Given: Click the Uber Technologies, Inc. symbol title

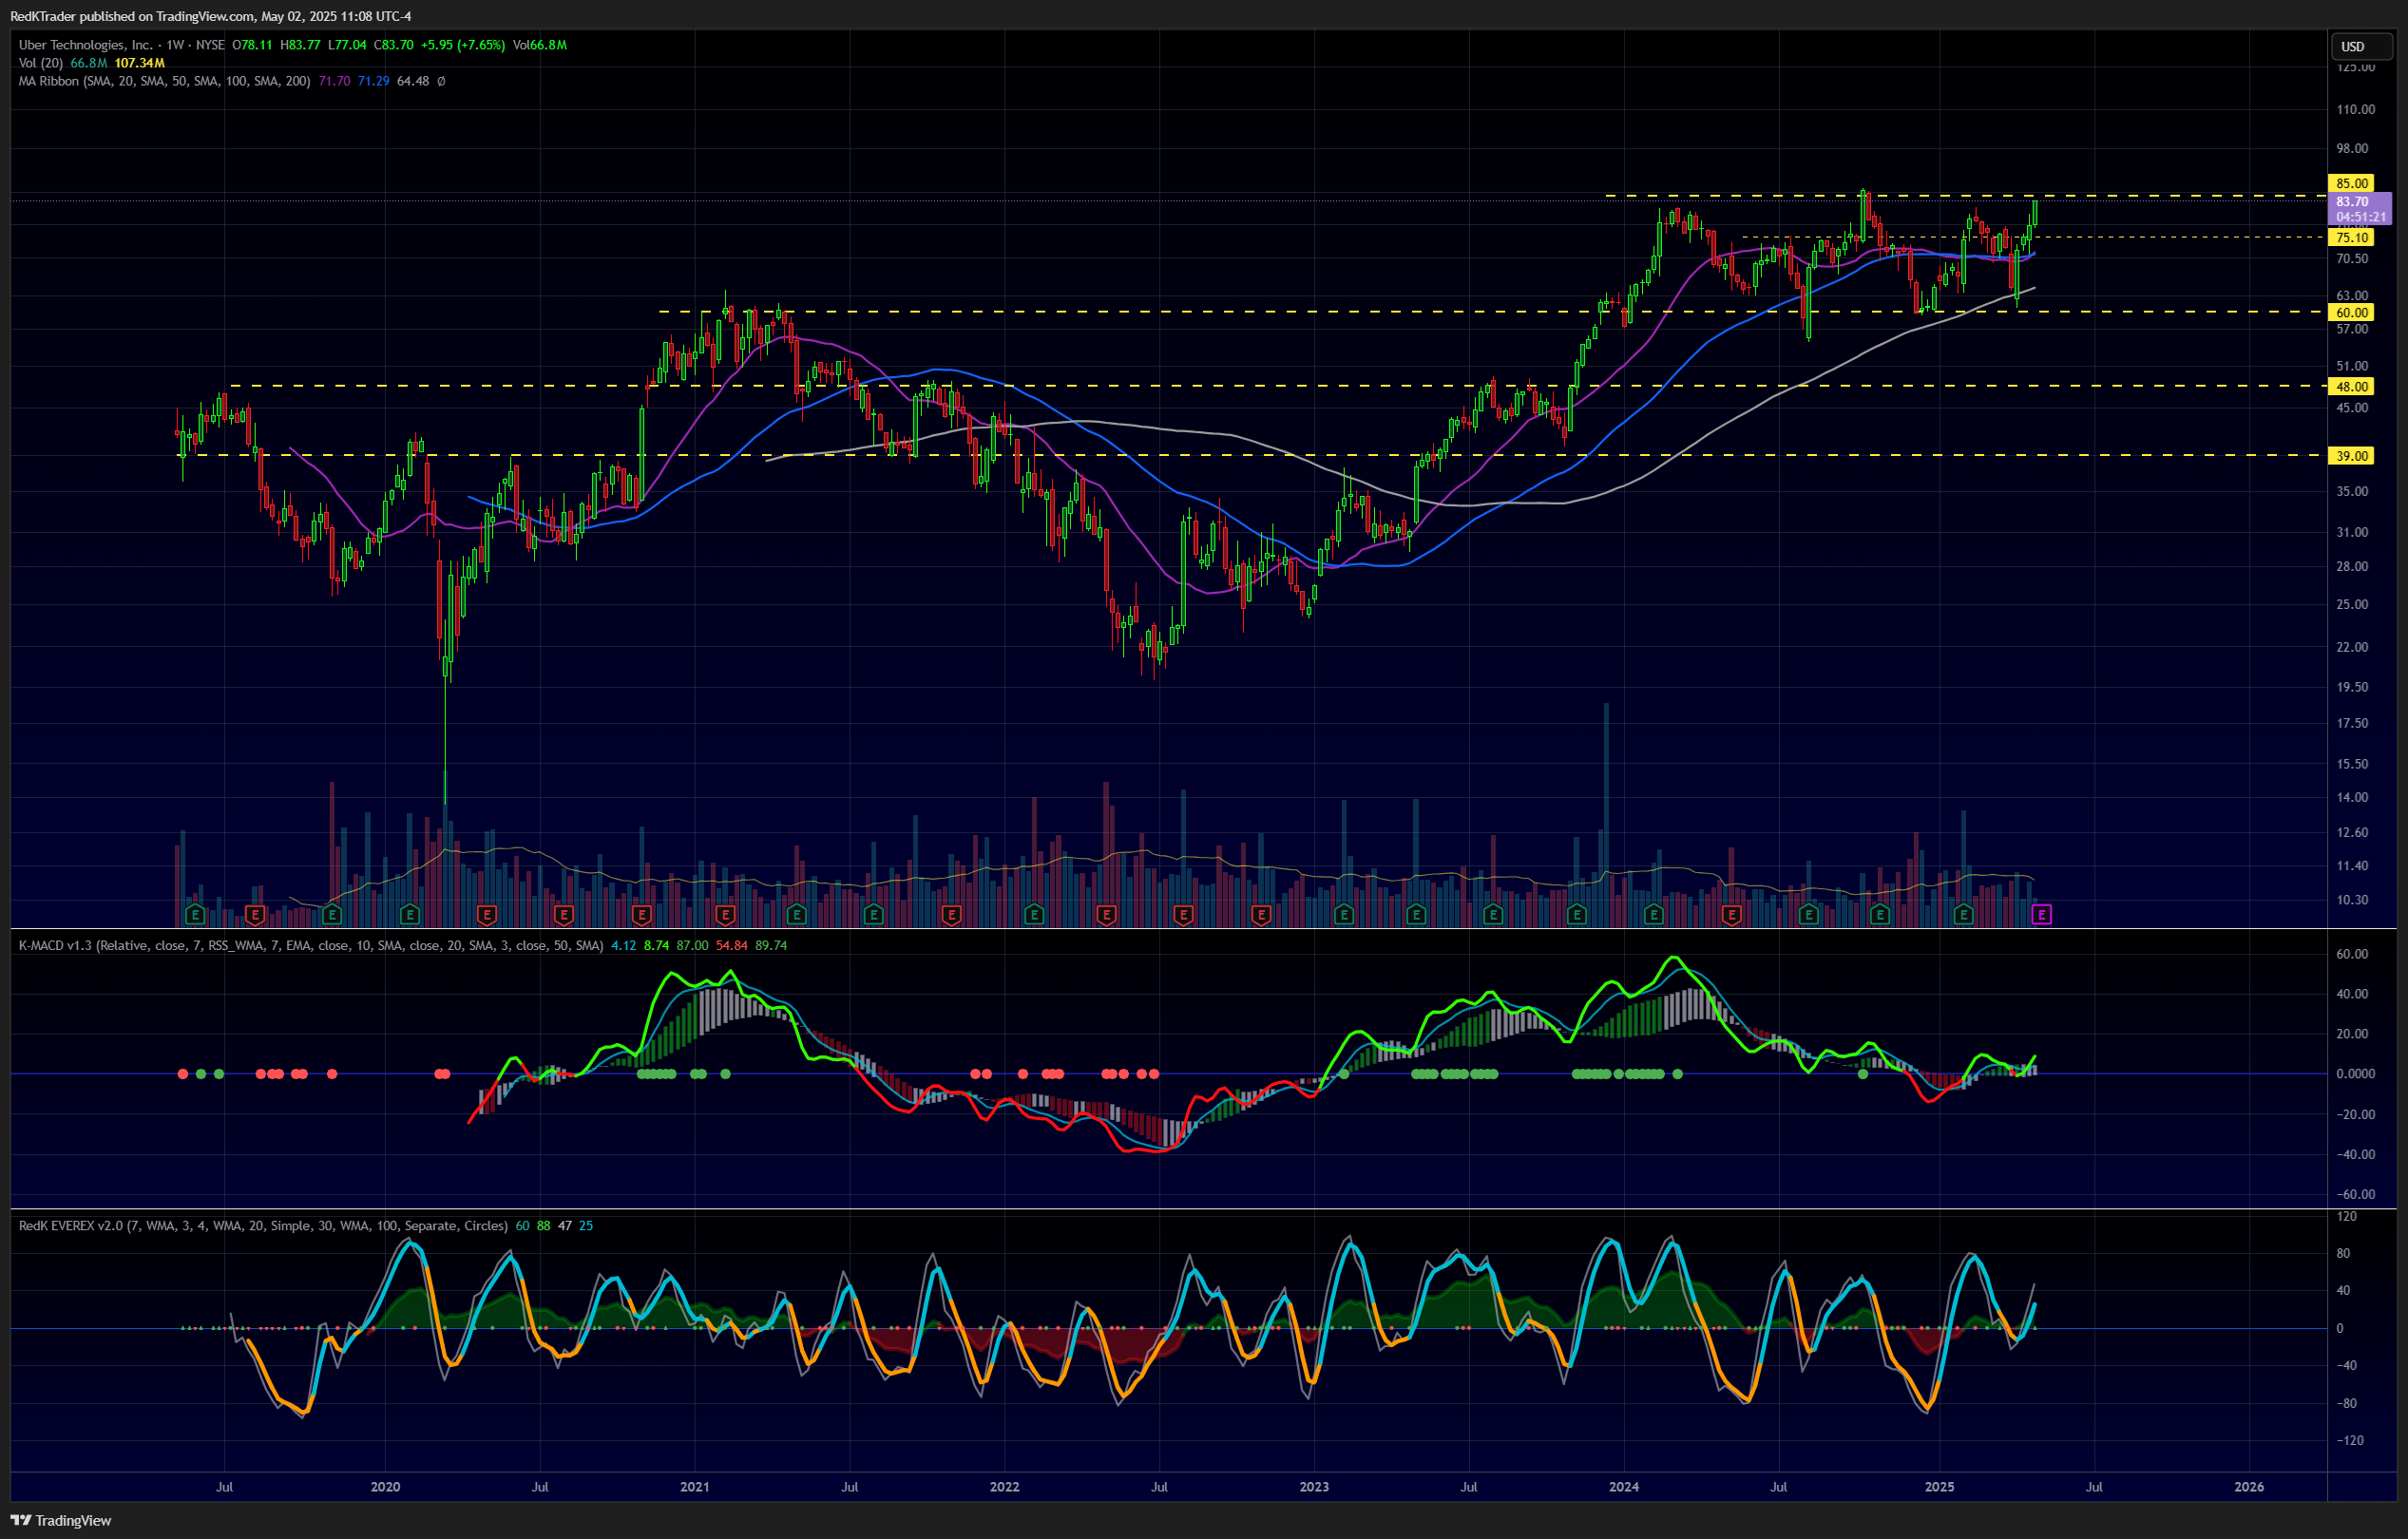Looking at the screenshot, I should (86, 45).
